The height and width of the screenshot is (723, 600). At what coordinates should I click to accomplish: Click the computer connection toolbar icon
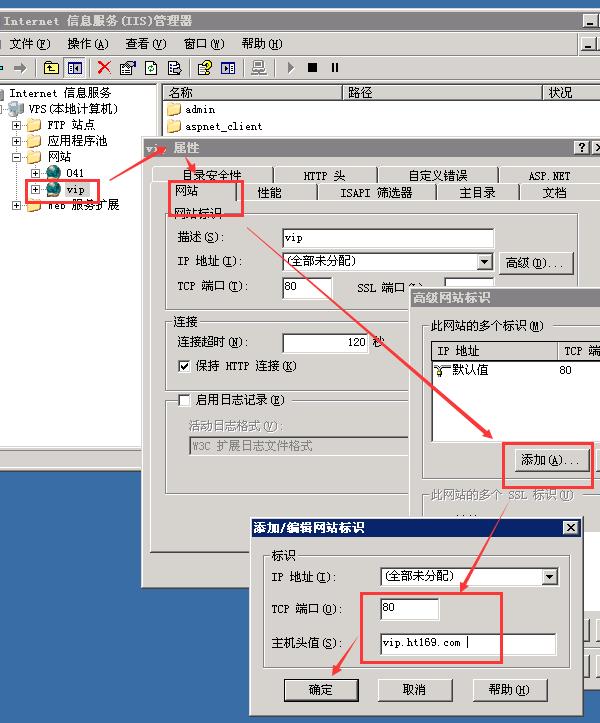point(258,68)
